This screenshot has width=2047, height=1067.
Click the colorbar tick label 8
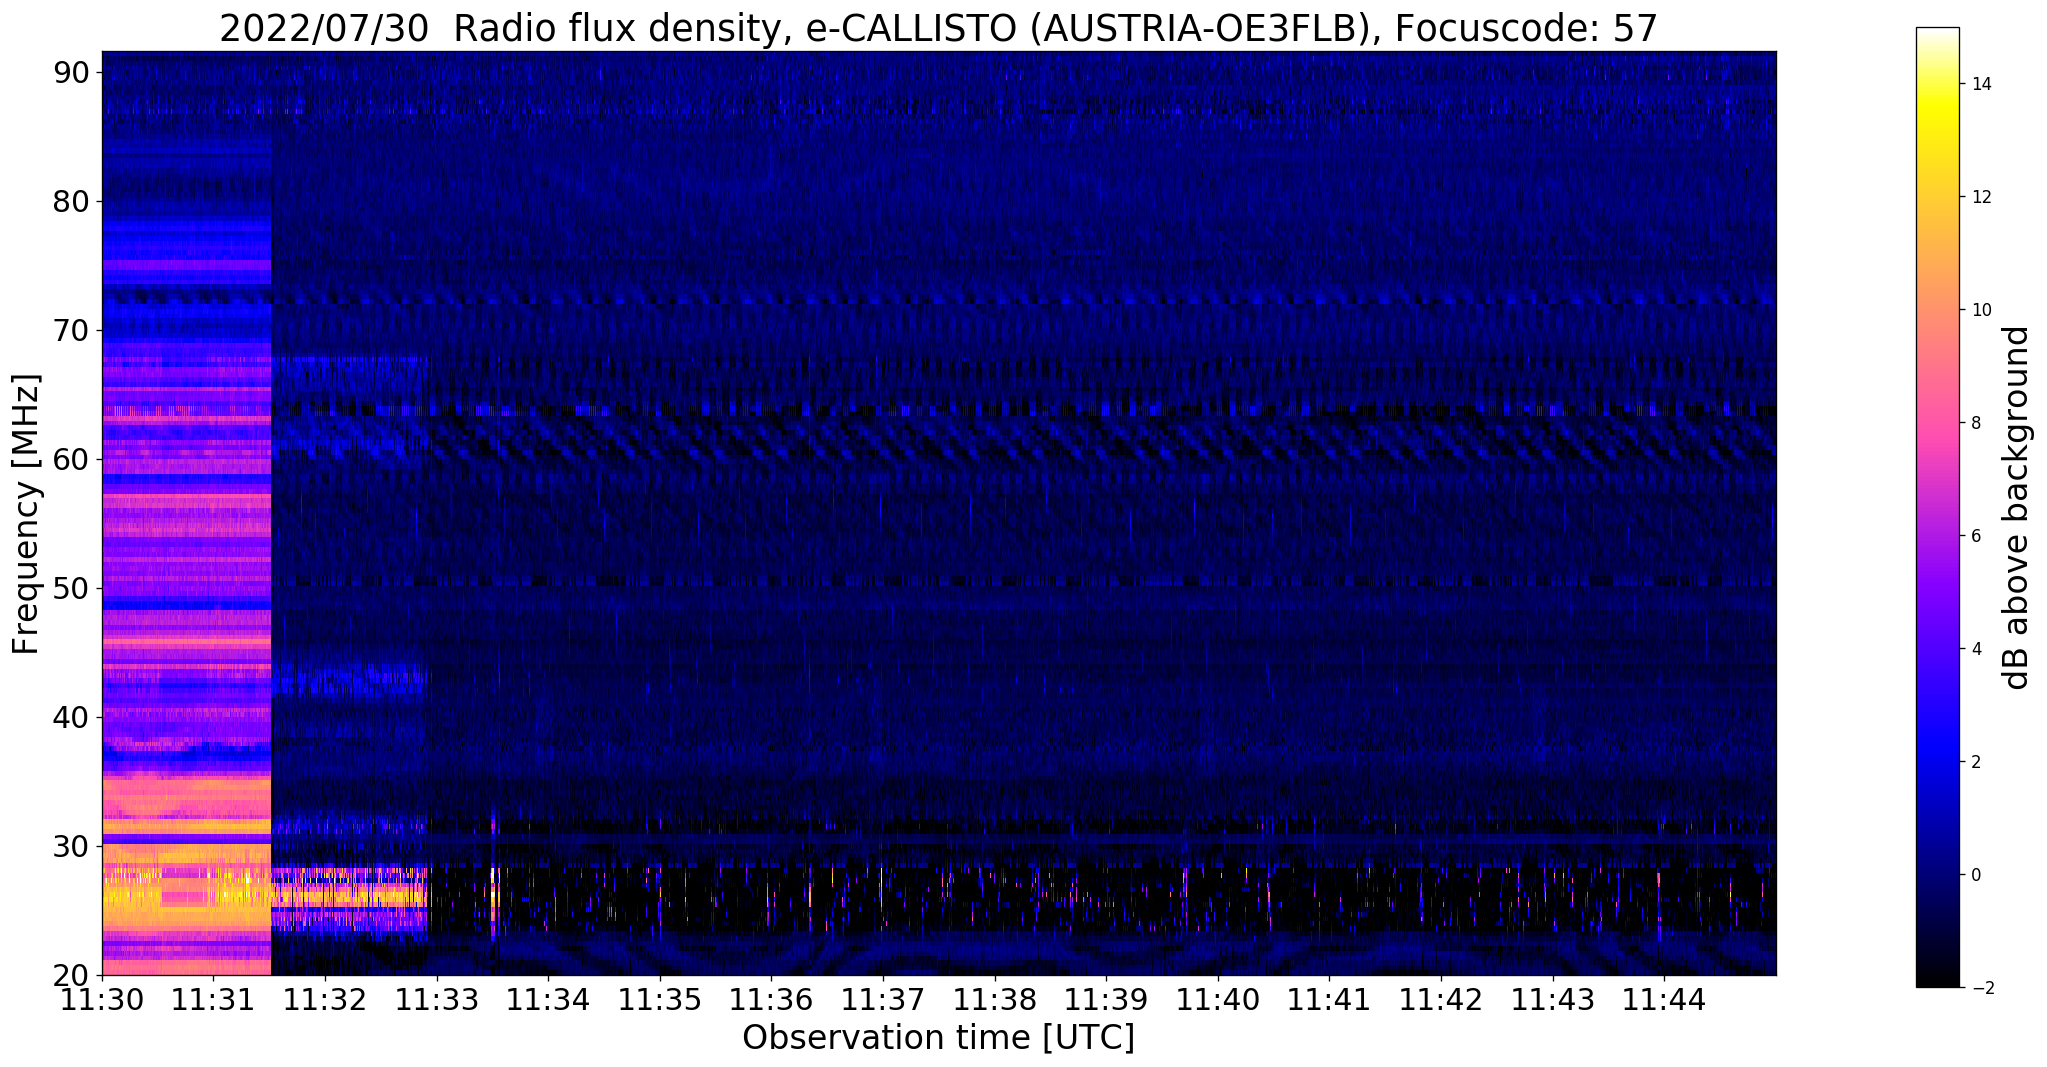tap(1975, 423)
